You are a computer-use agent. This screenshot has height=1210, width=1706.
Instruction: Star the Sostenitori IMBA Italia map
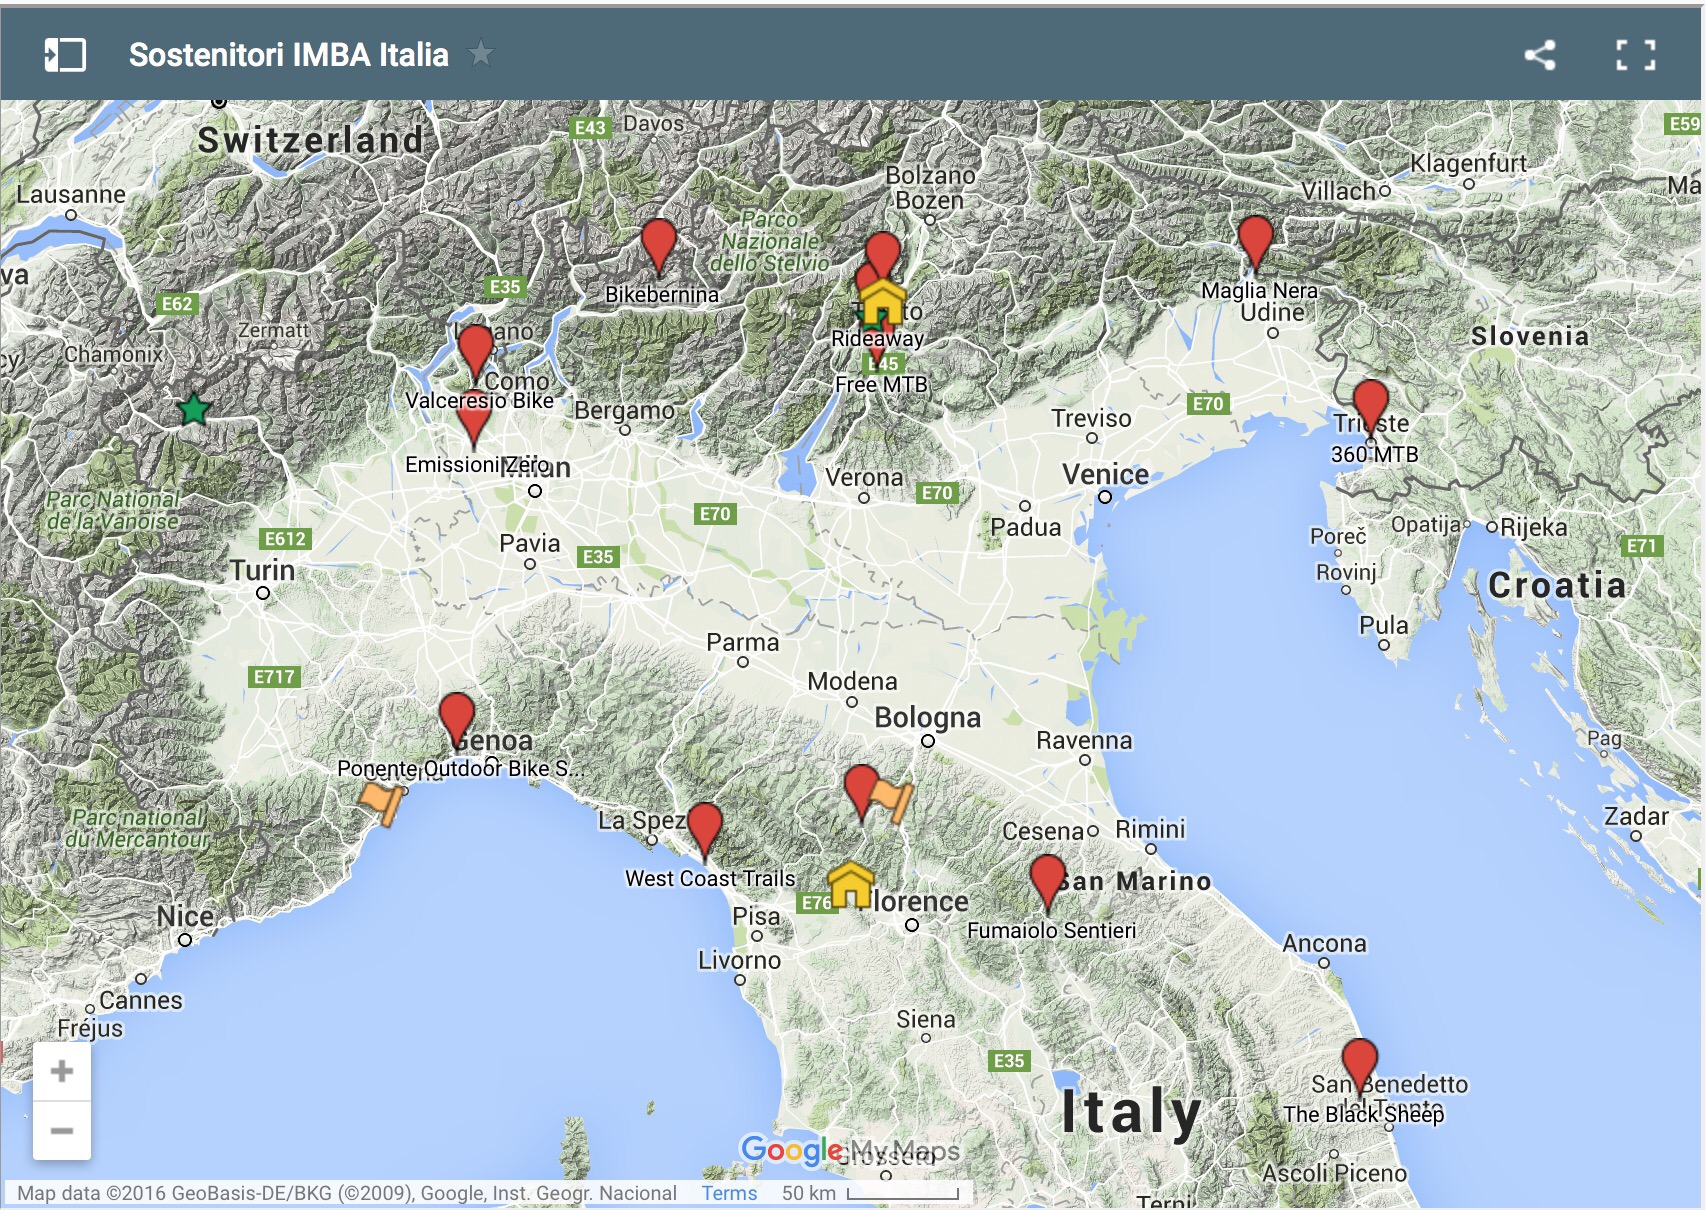[481, 53]
